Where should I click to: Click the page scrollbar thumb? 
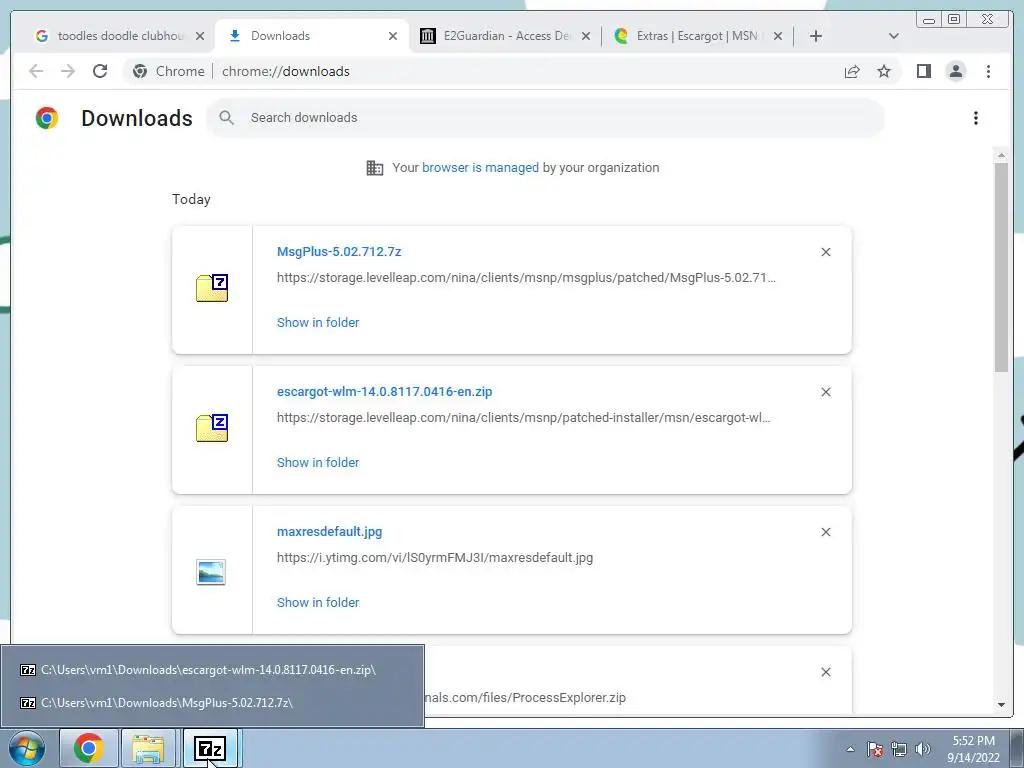[1001, 268]
